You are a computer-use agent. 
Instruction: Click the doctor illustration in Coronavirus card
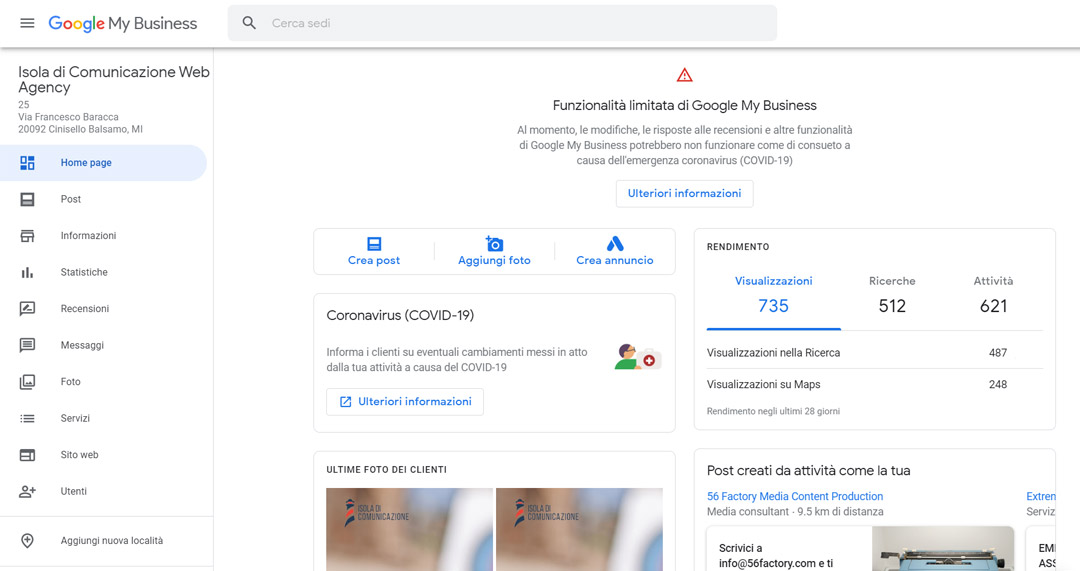click(638, 357)
